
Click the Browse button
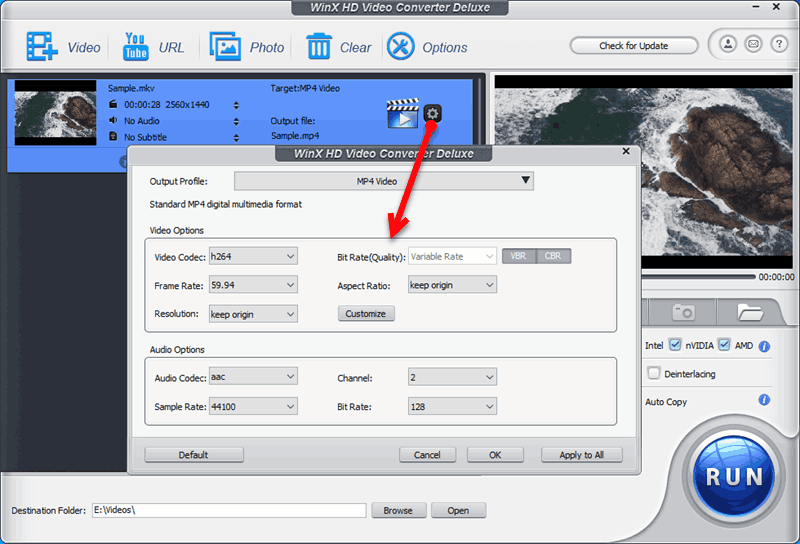click(x=398, y=510)
